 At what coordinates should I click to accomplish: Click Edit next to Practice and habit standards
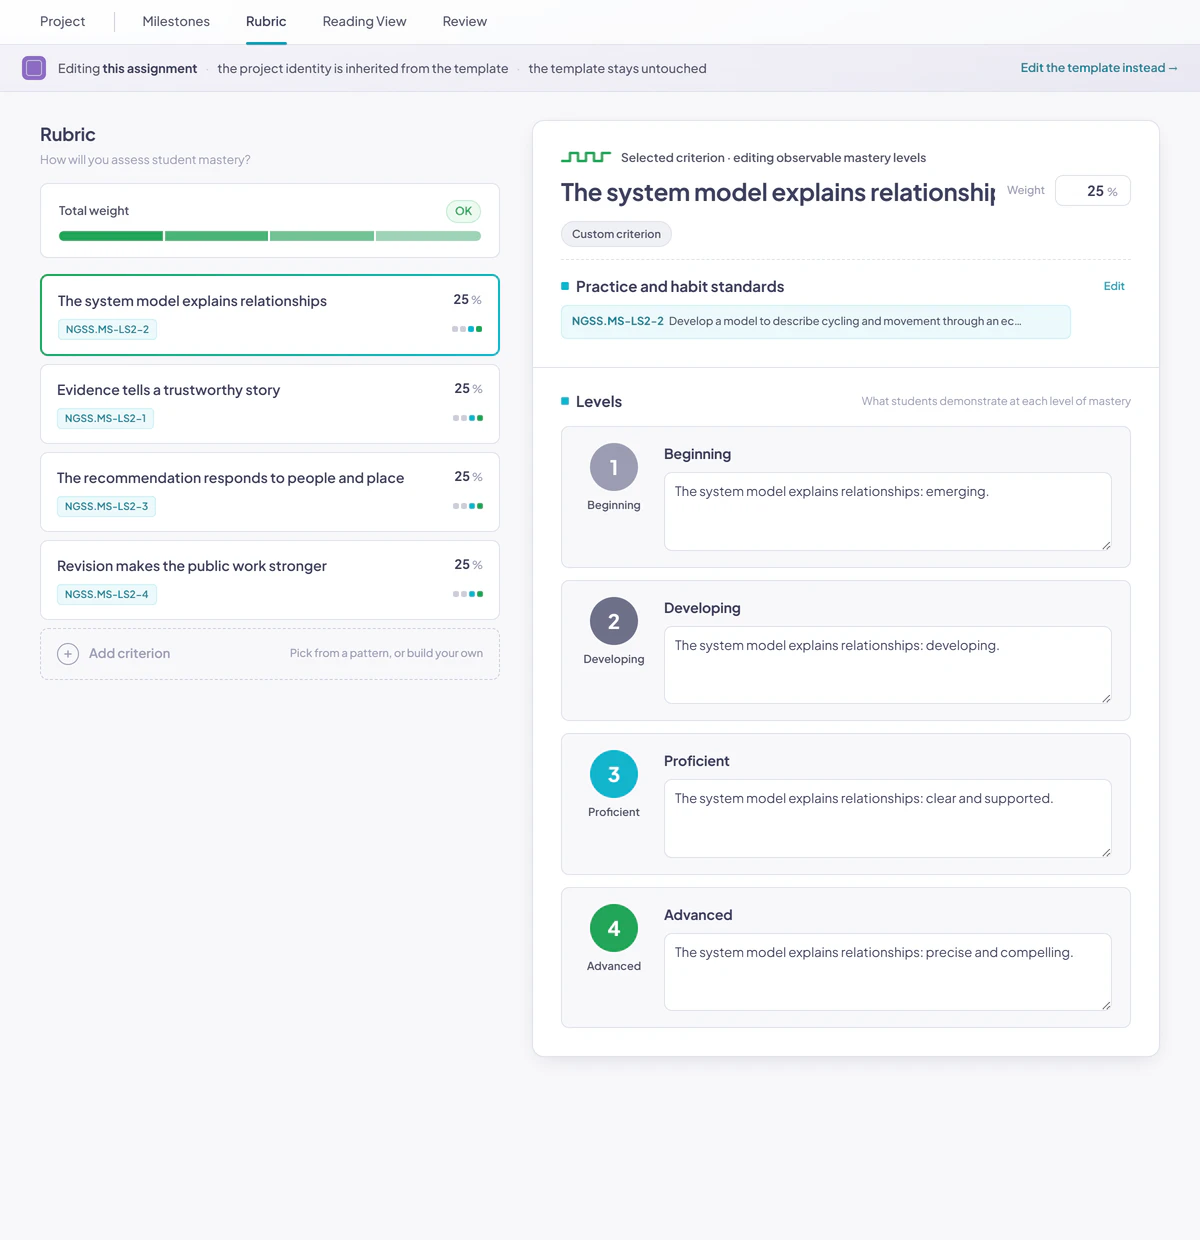click(x=1114, y=286)
